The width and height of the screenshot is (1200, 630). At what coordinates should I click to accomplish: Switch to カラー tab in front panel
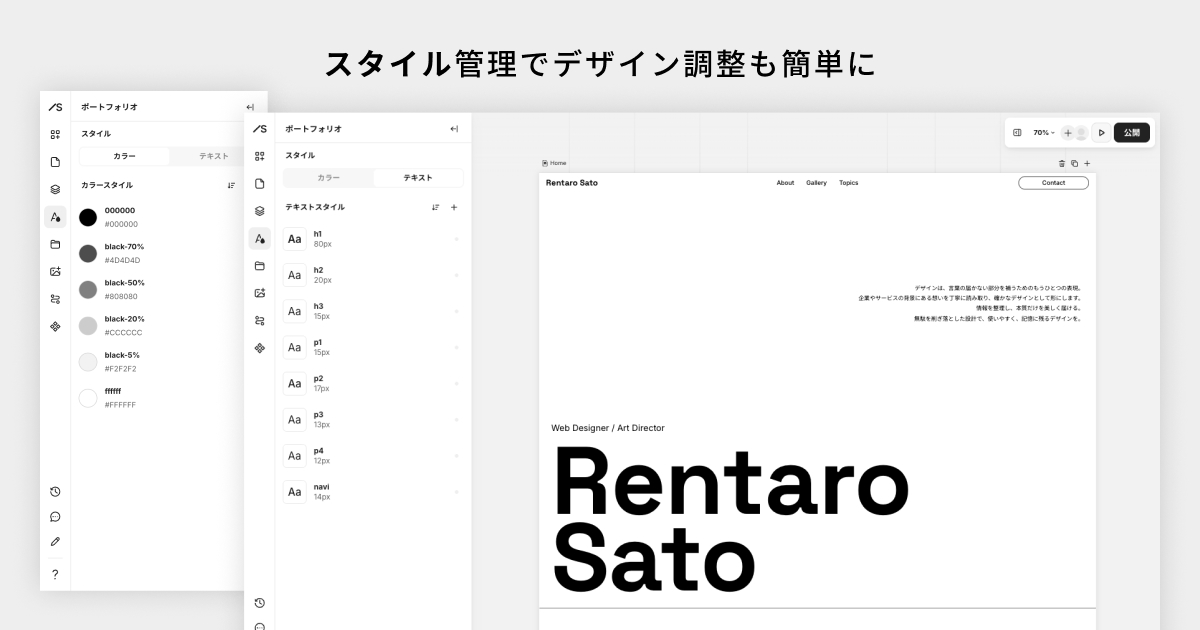click(328, 178)
